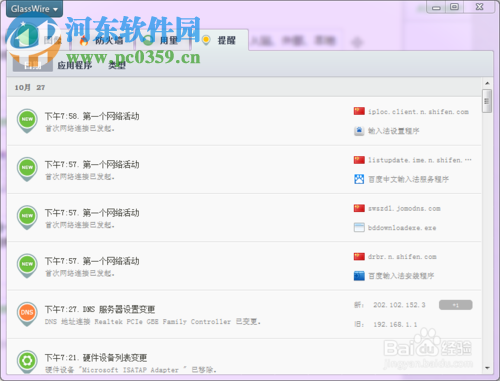Screen dimensions: 500x381
Task: Click the new DNS address 202.102.152.3
Action: 399,305
